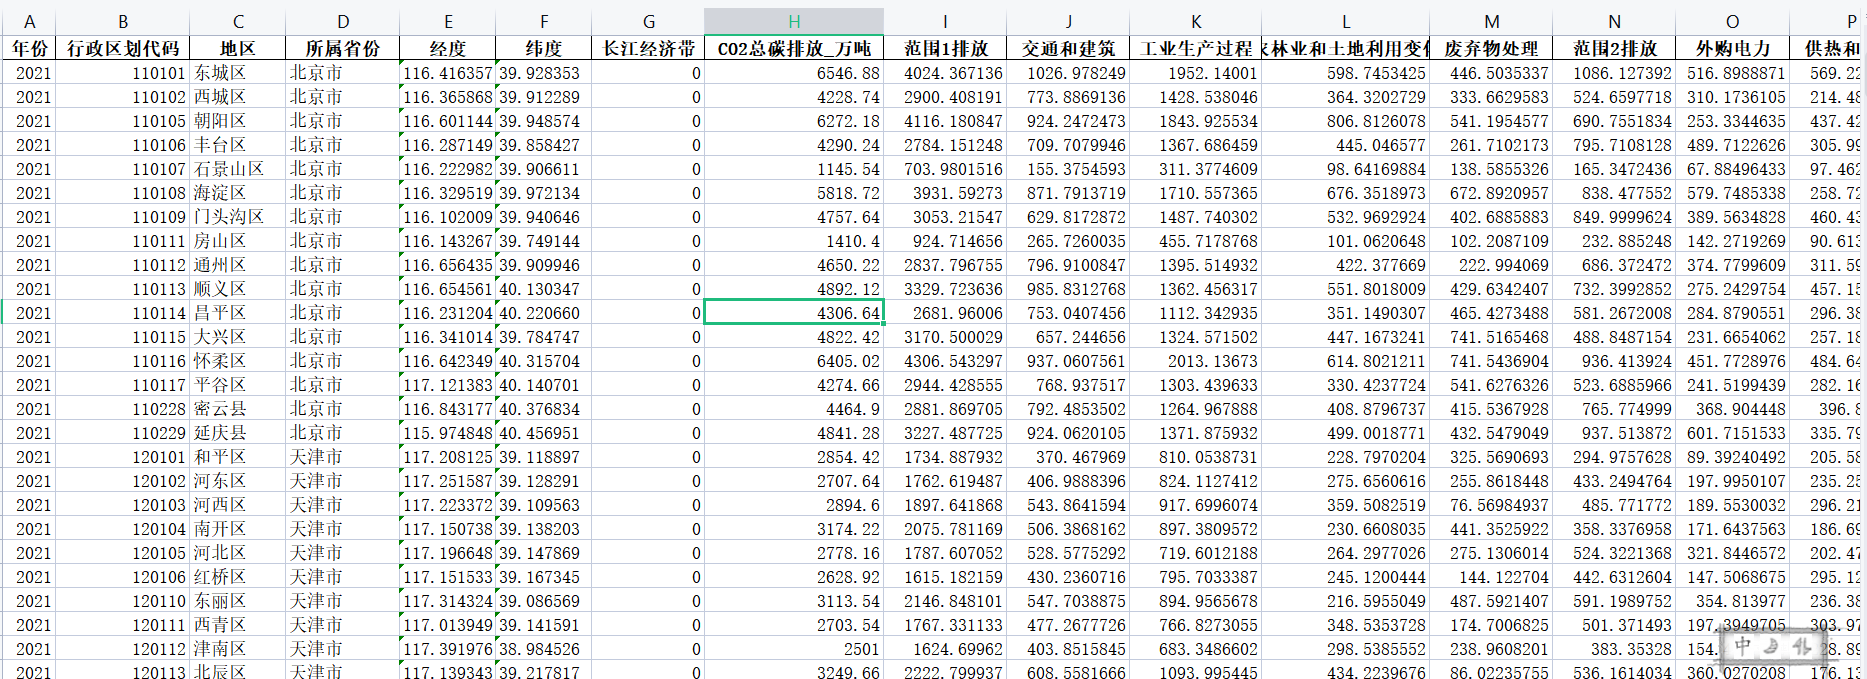Select the cell containing 和平区

pyautogui.click(x=238, y=457)
